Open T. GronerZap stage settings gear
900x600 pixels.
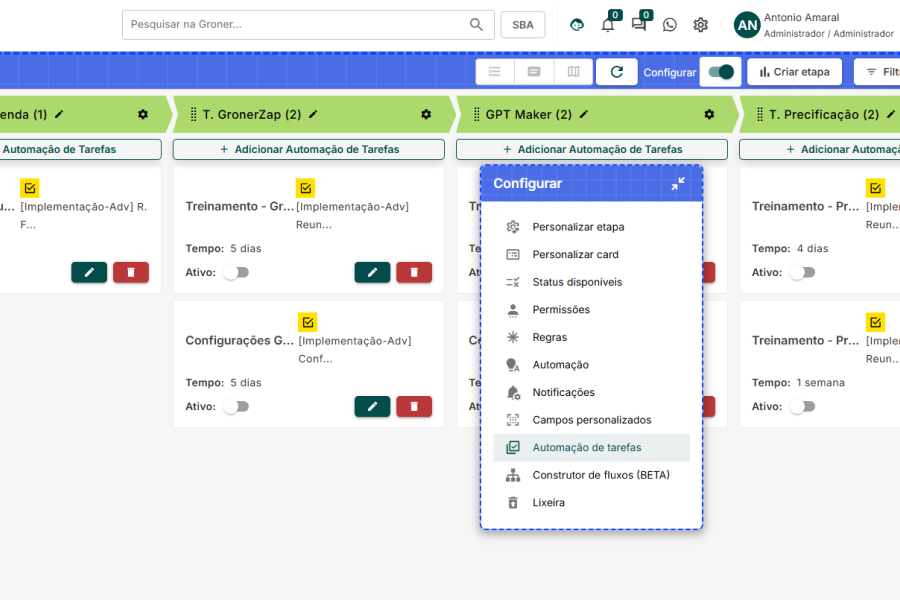click(426, 115)
